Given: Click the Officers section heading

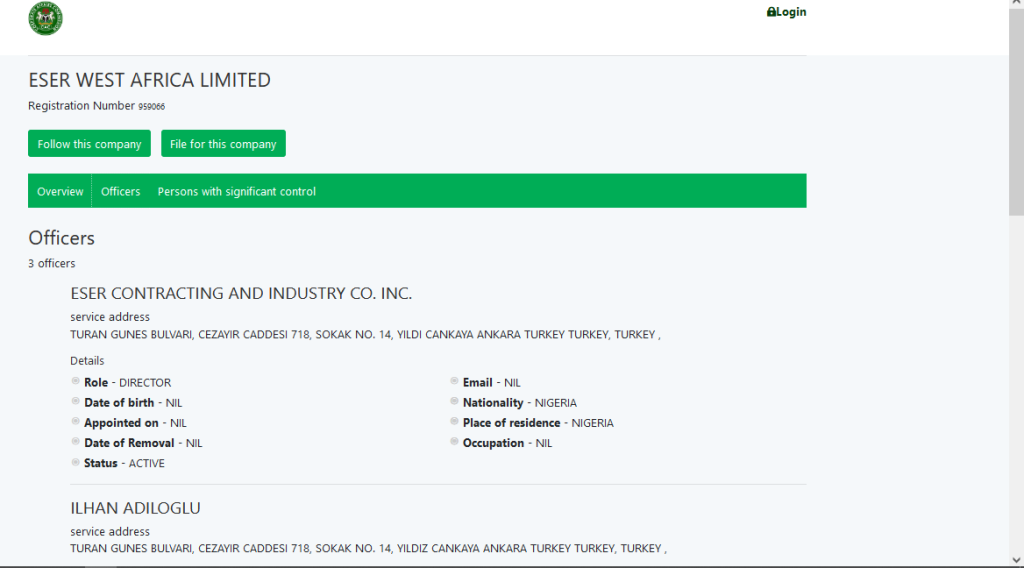Looking at the screenshot, I should pos(61,238).
